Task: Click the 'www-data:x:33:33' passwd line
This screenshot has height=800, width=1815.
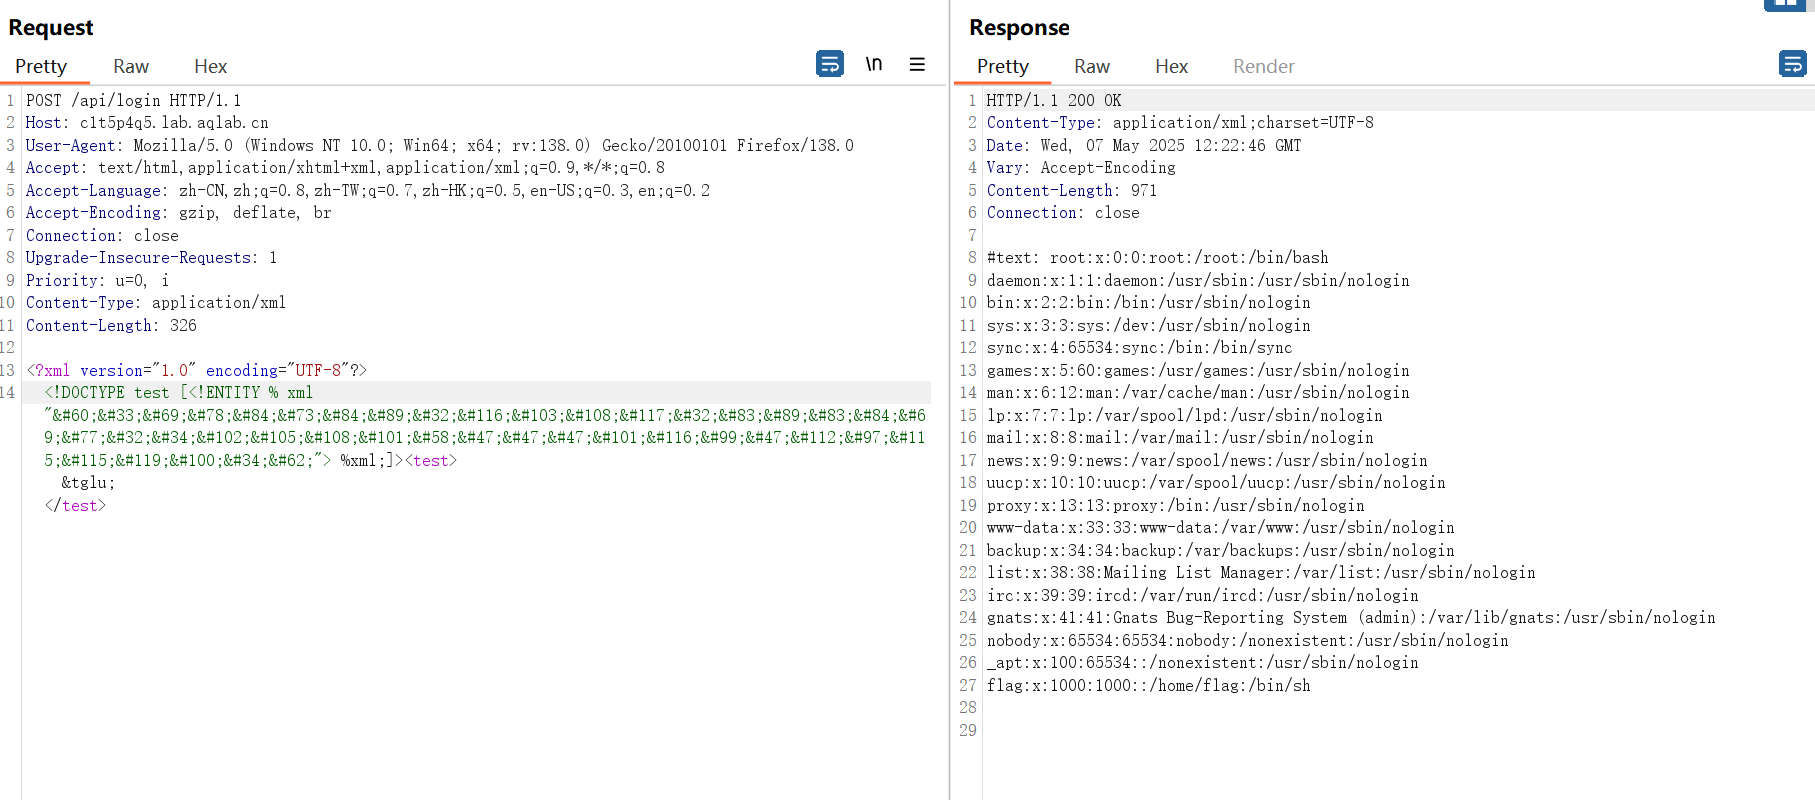Action: 1221,528
